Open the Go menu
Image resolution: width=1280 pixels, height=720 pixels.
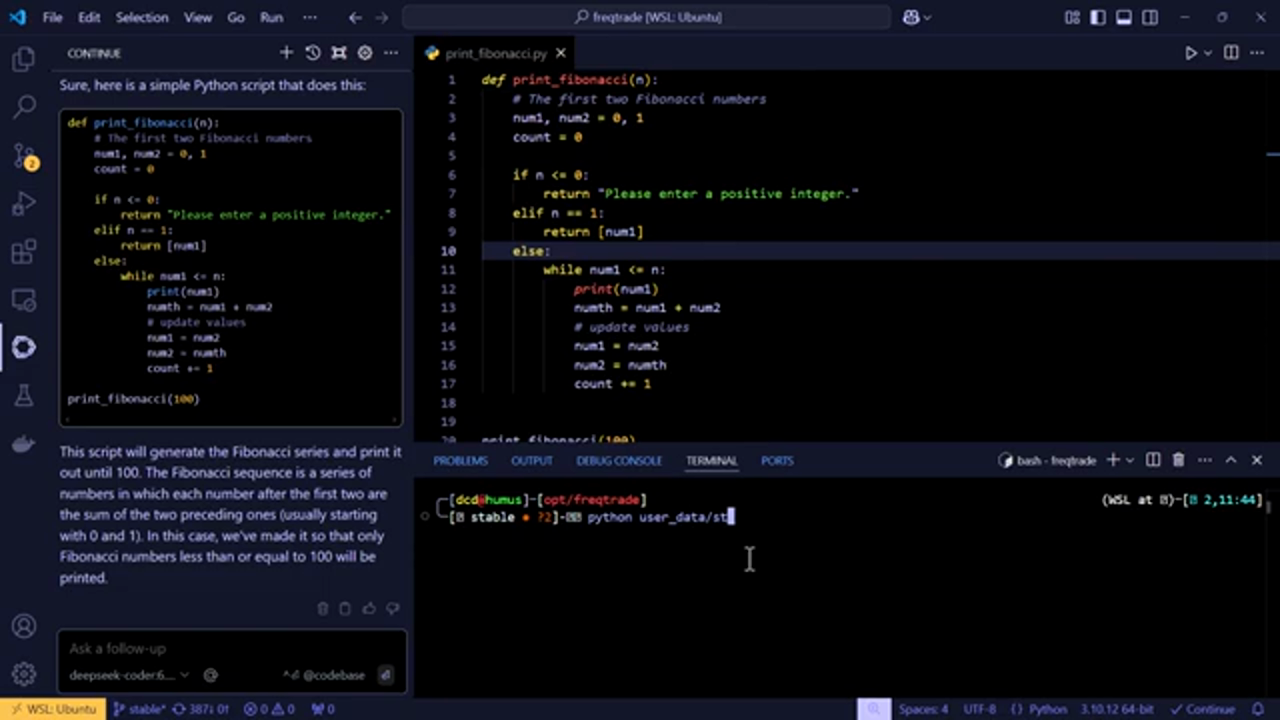pyautogui.click(x=236, y=17)
